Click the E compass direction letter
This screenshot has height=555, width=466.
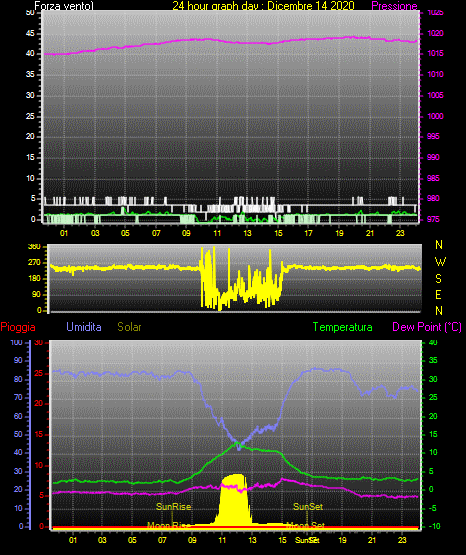[438, 294]
